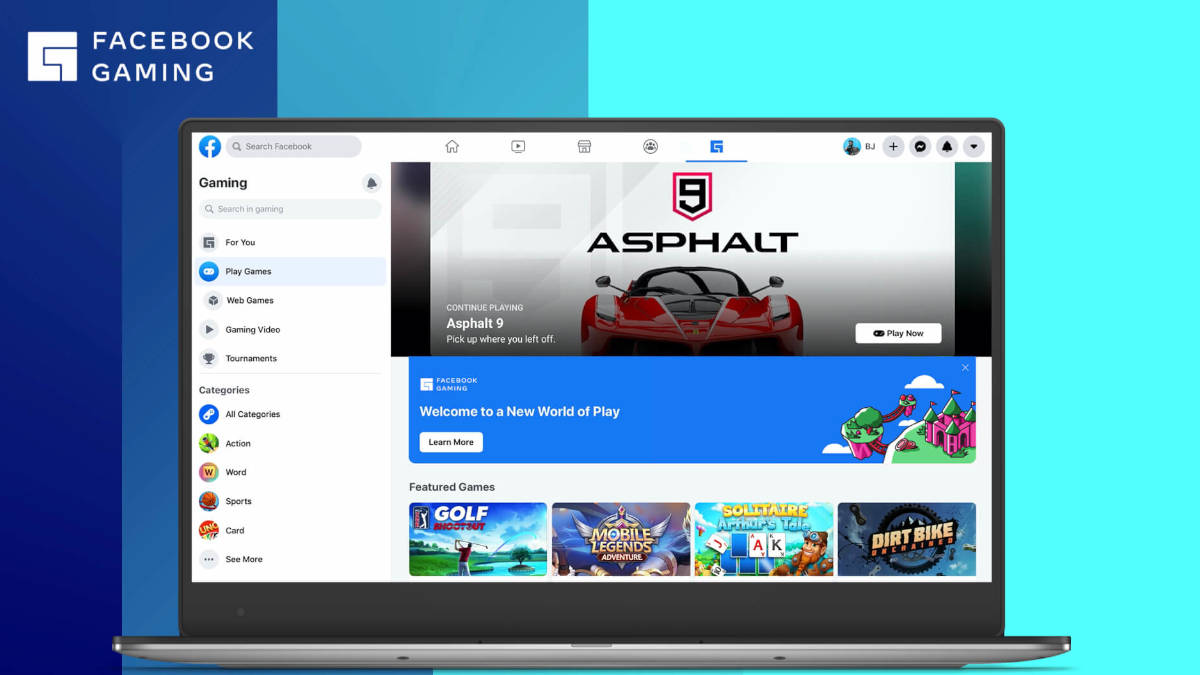Focus the Search in gaming field

coord(290,209)
